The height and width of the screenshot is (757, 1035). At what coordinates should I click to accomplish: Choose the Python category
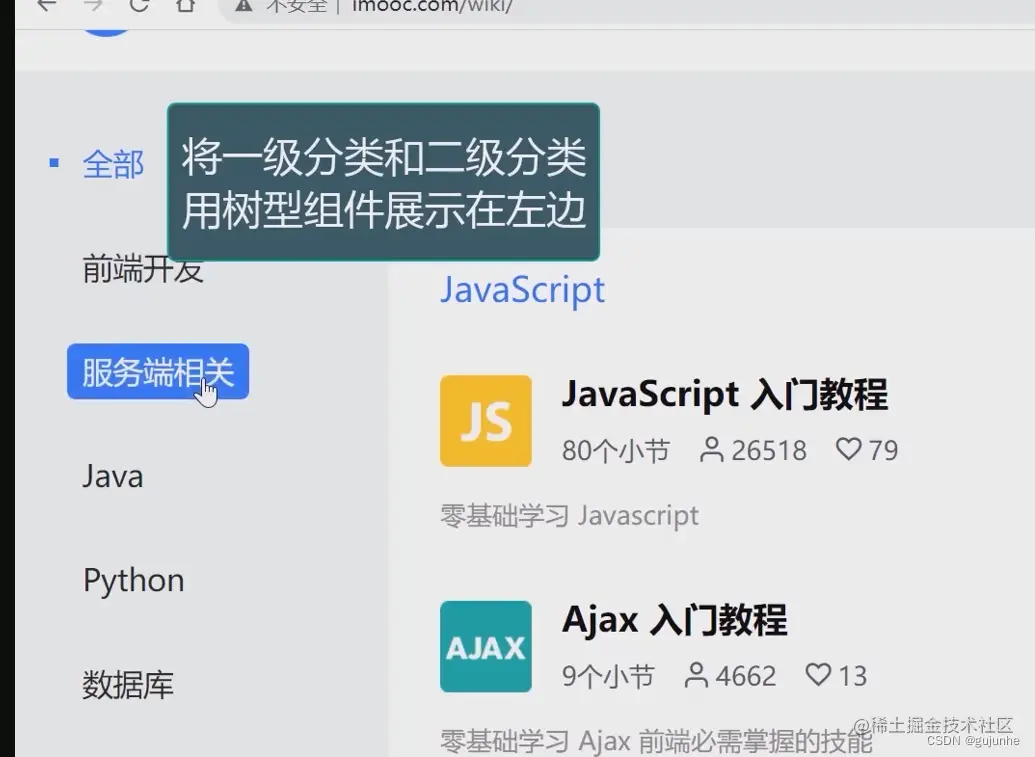tap(133, 581)
